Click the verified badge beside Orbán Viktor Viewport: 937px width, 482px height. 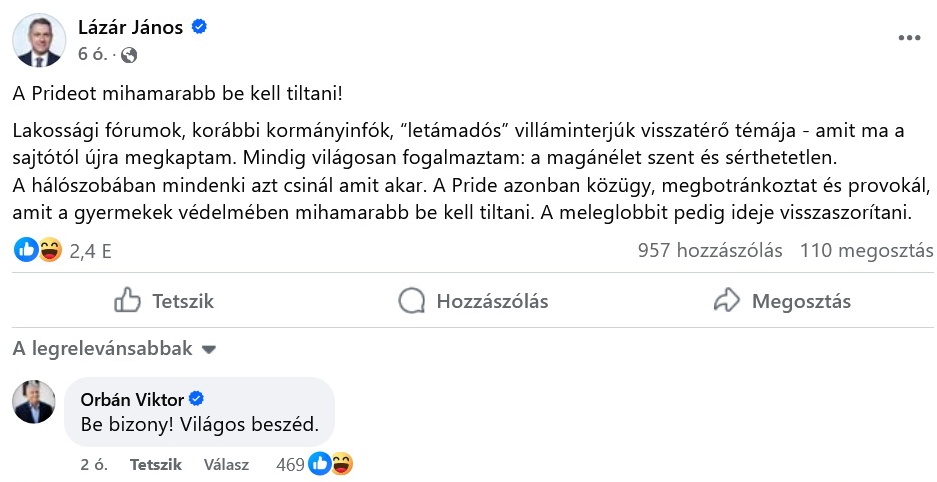point(197,399)
